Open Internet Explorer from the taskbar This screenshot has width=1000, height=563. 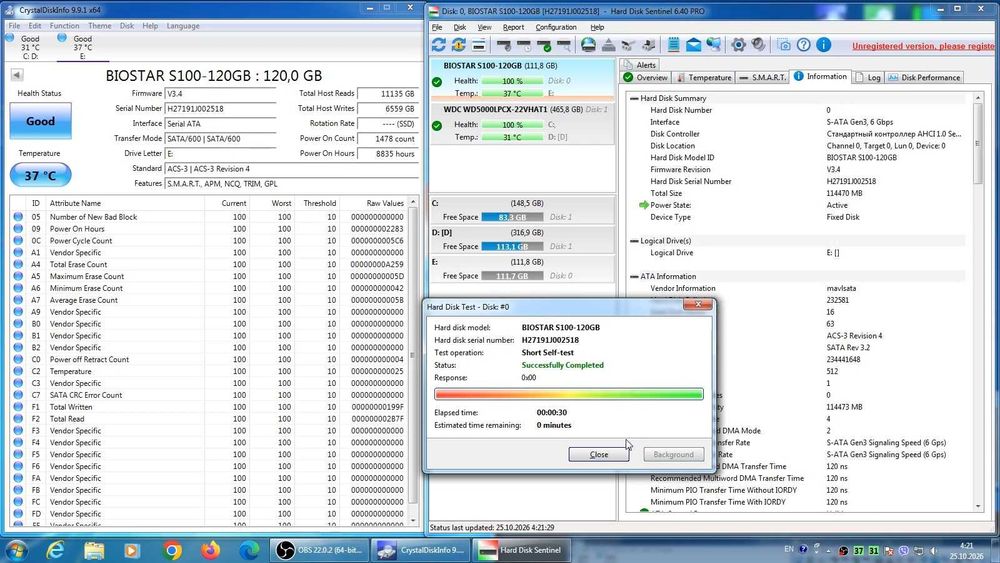(x=55, y=550)
